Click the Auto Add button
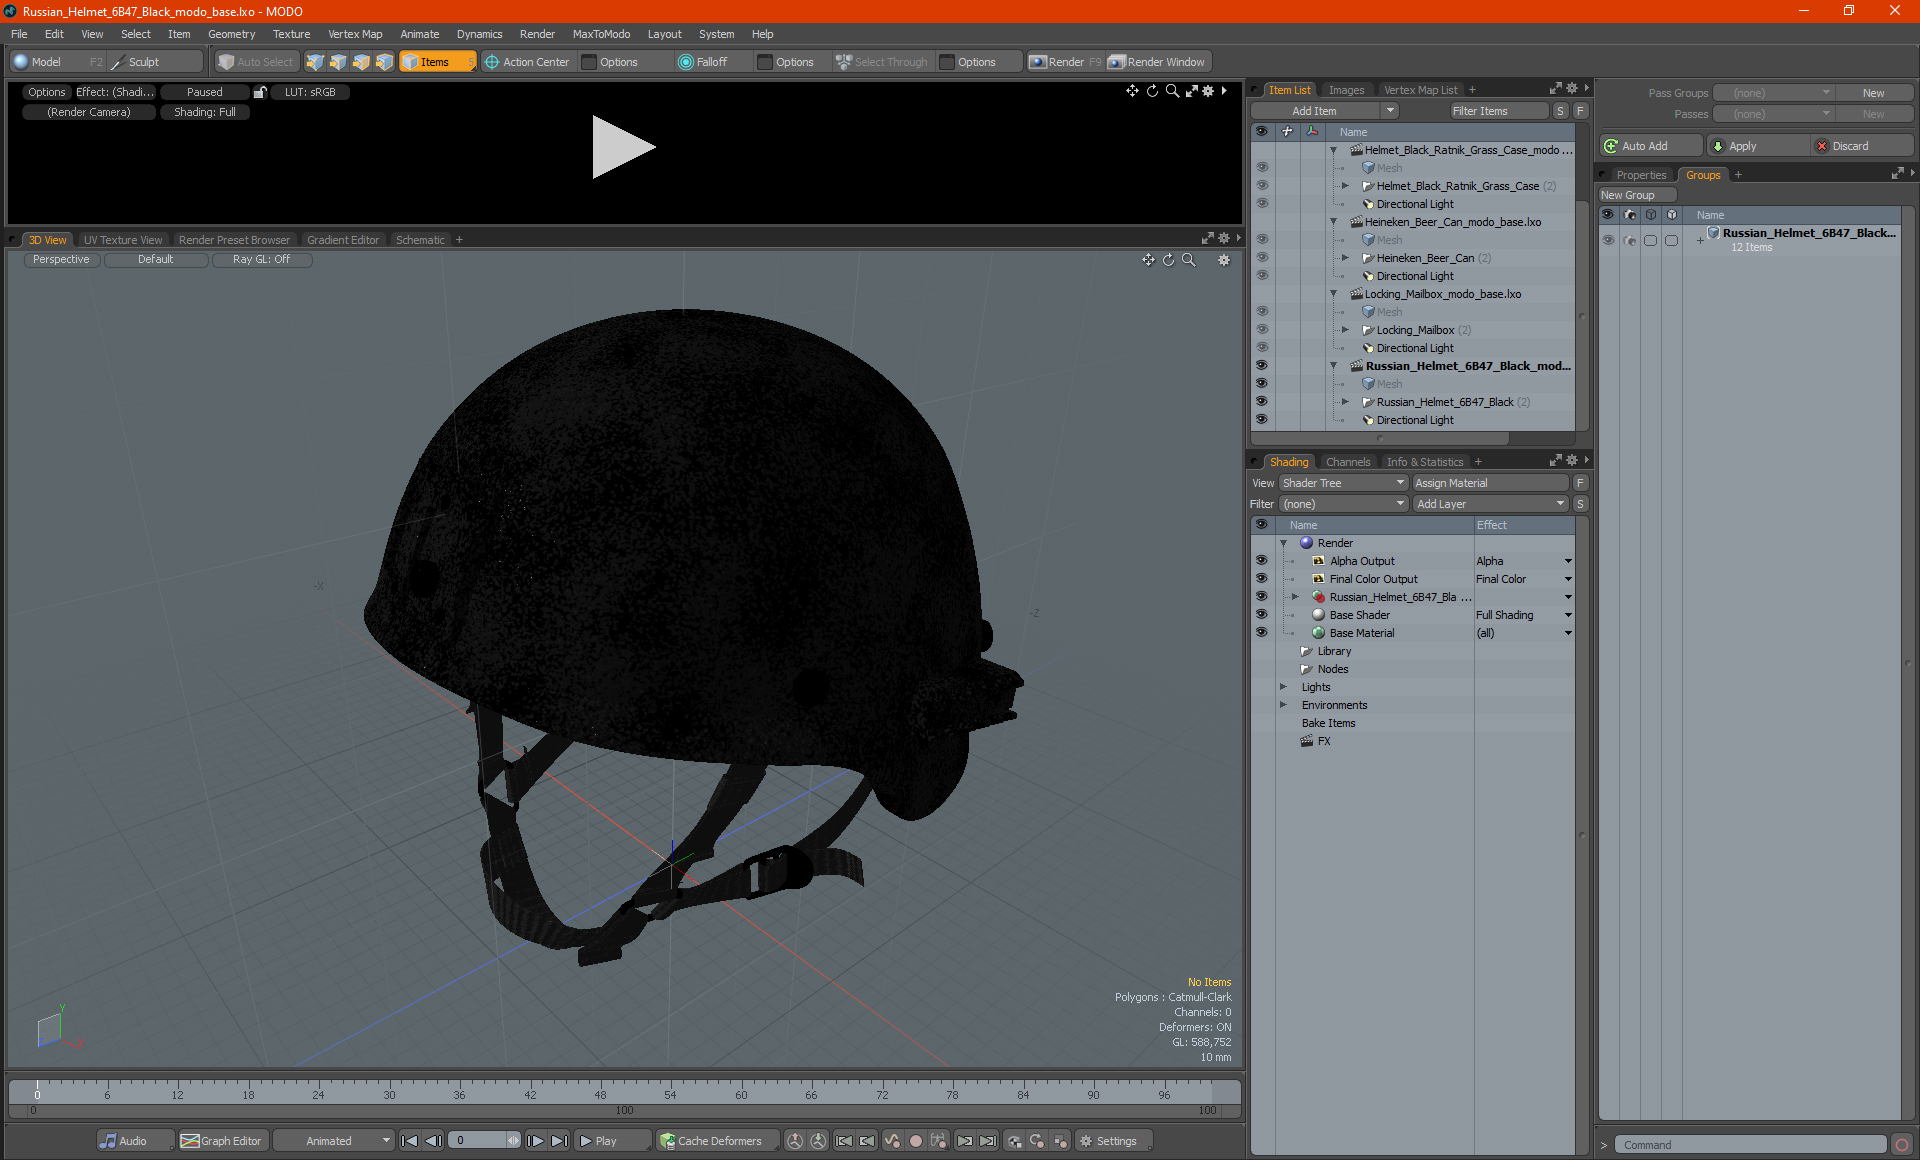This screenshot has height=1160, width=1920. click(1650, 146)
